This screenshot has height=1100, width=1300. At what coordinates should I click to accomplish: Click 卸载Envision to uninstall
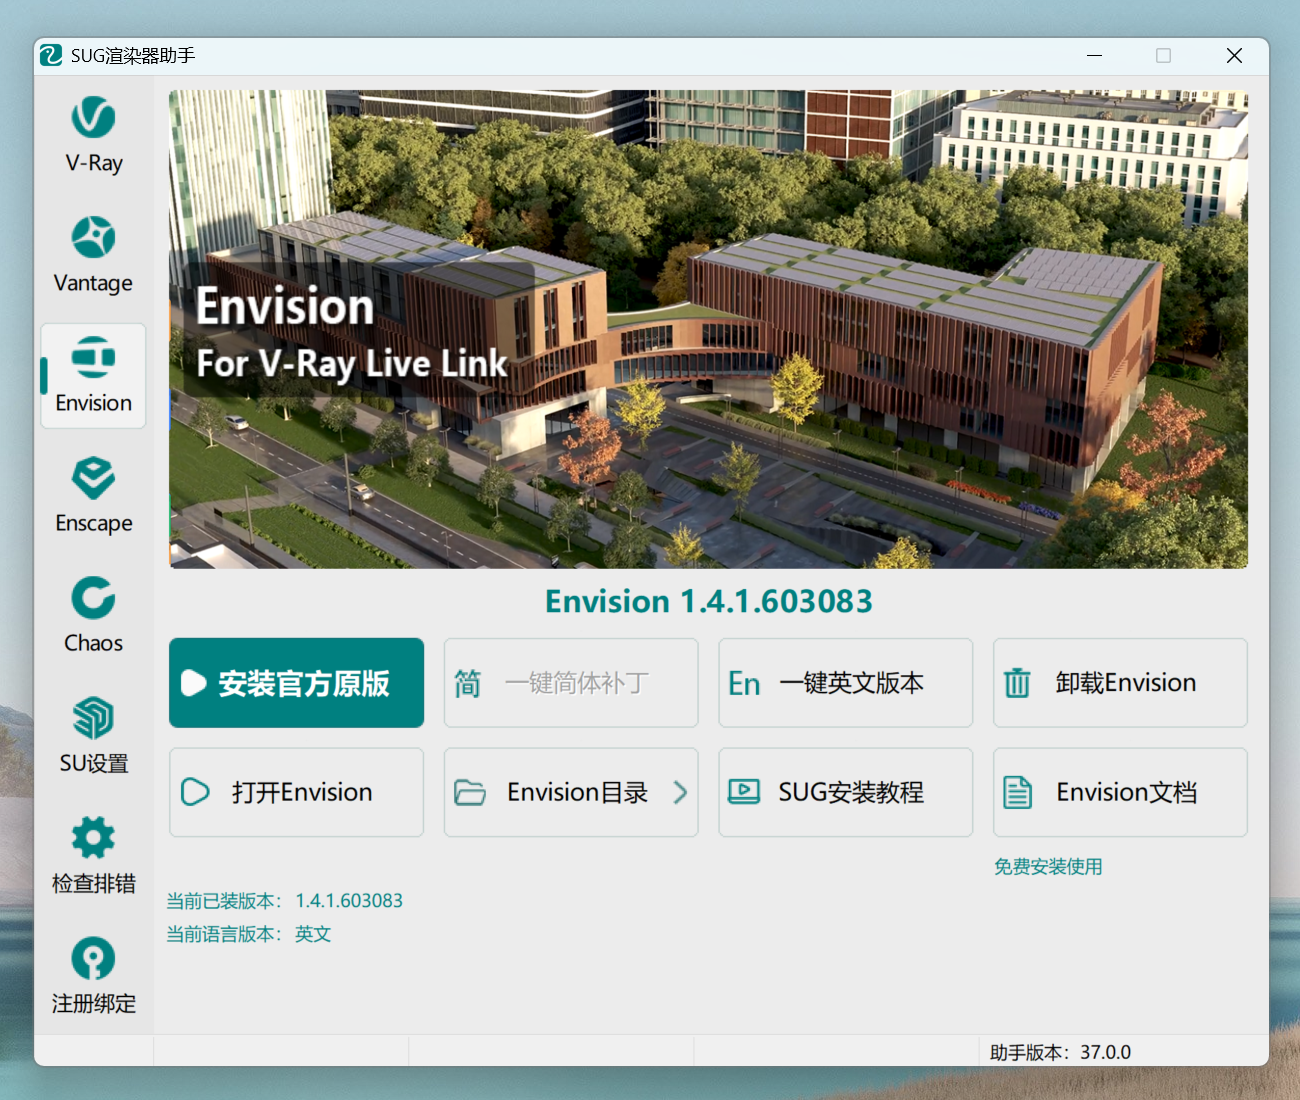pyautogui.click(x=1120, y=683)
